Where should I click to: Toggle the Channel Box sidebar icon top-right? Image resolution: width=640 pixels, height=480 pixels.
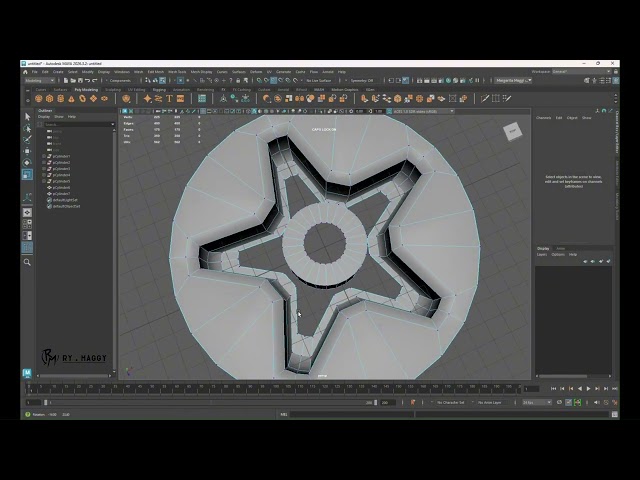point(616,80)
